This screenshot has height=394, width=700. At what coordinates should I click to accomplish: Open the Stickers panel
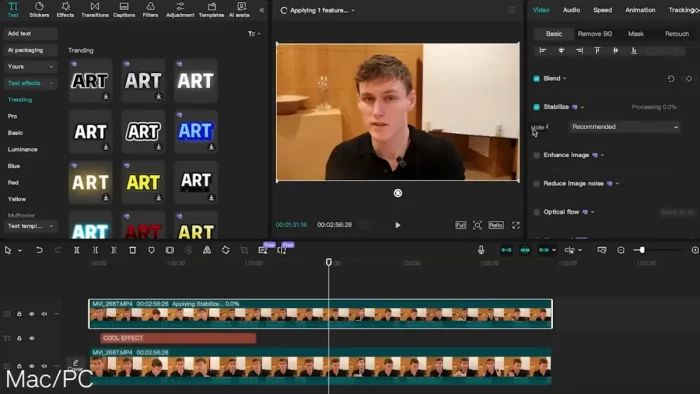tap(39, 10)
